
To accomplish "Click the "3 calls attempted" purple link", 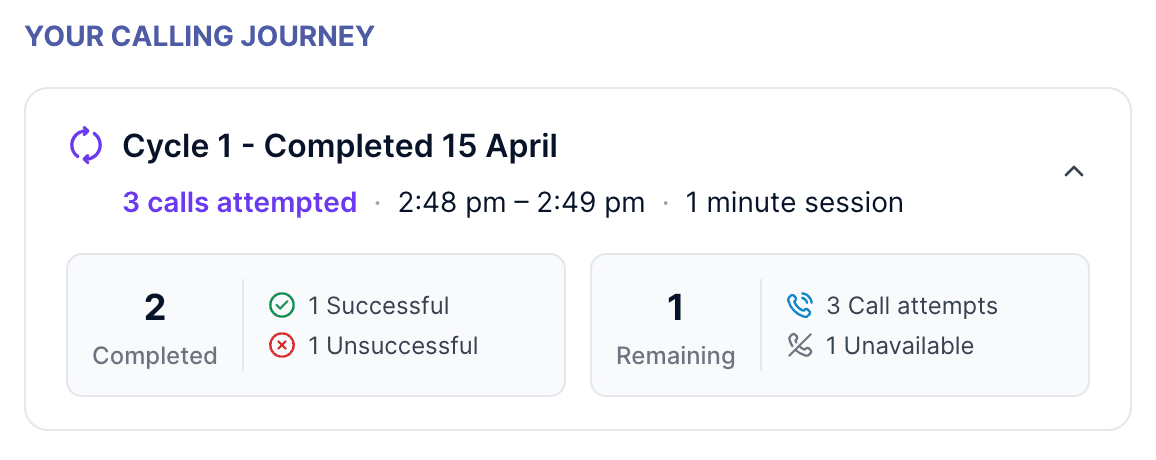I will tap(240, 203).
